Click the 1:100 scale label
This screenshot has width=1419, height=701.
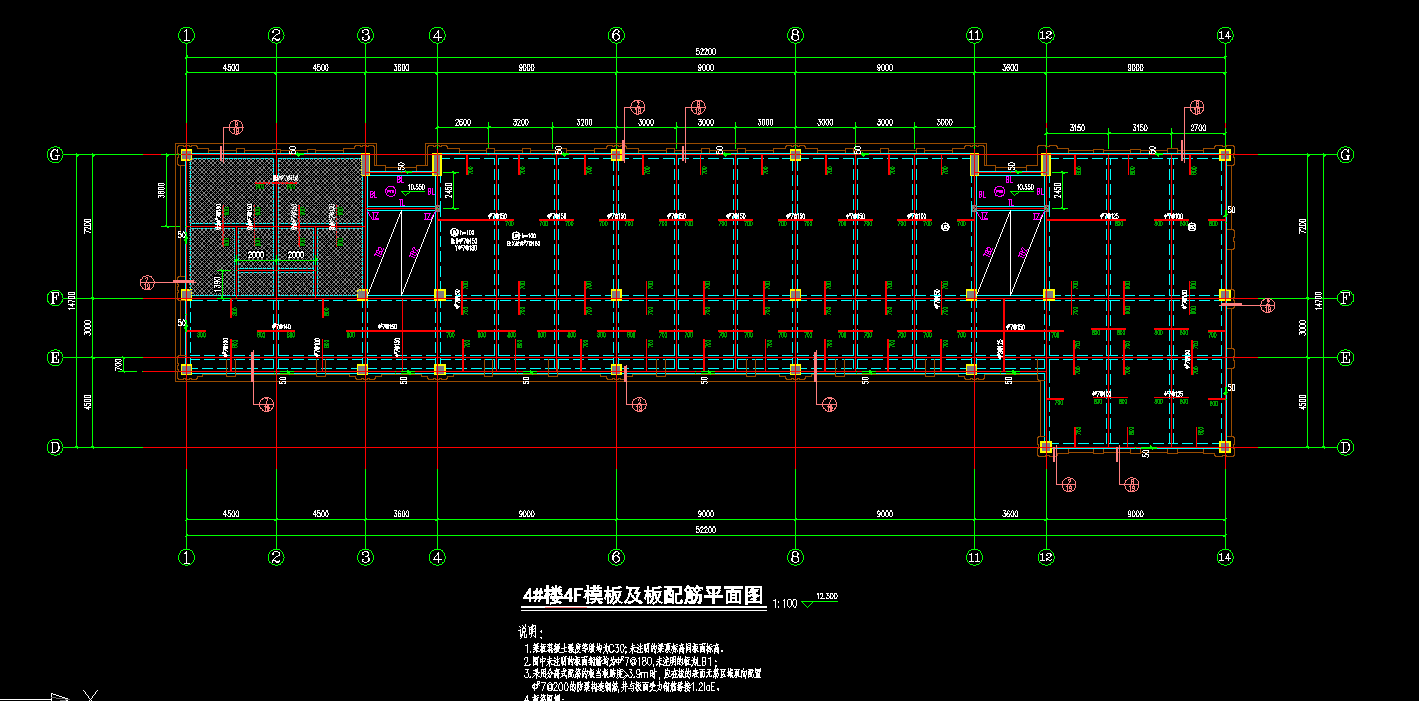tap(784, 604)
